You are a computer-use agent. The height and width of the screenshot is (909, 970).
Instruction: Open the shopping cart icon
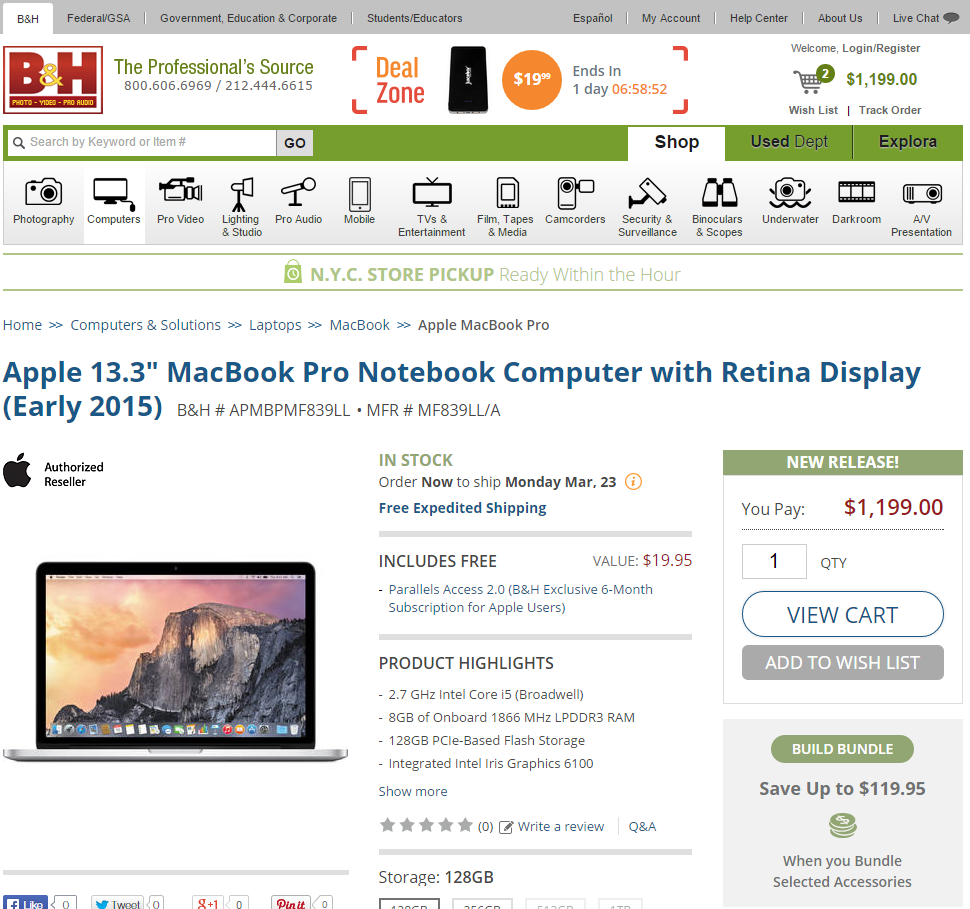(x=809, y=81)
